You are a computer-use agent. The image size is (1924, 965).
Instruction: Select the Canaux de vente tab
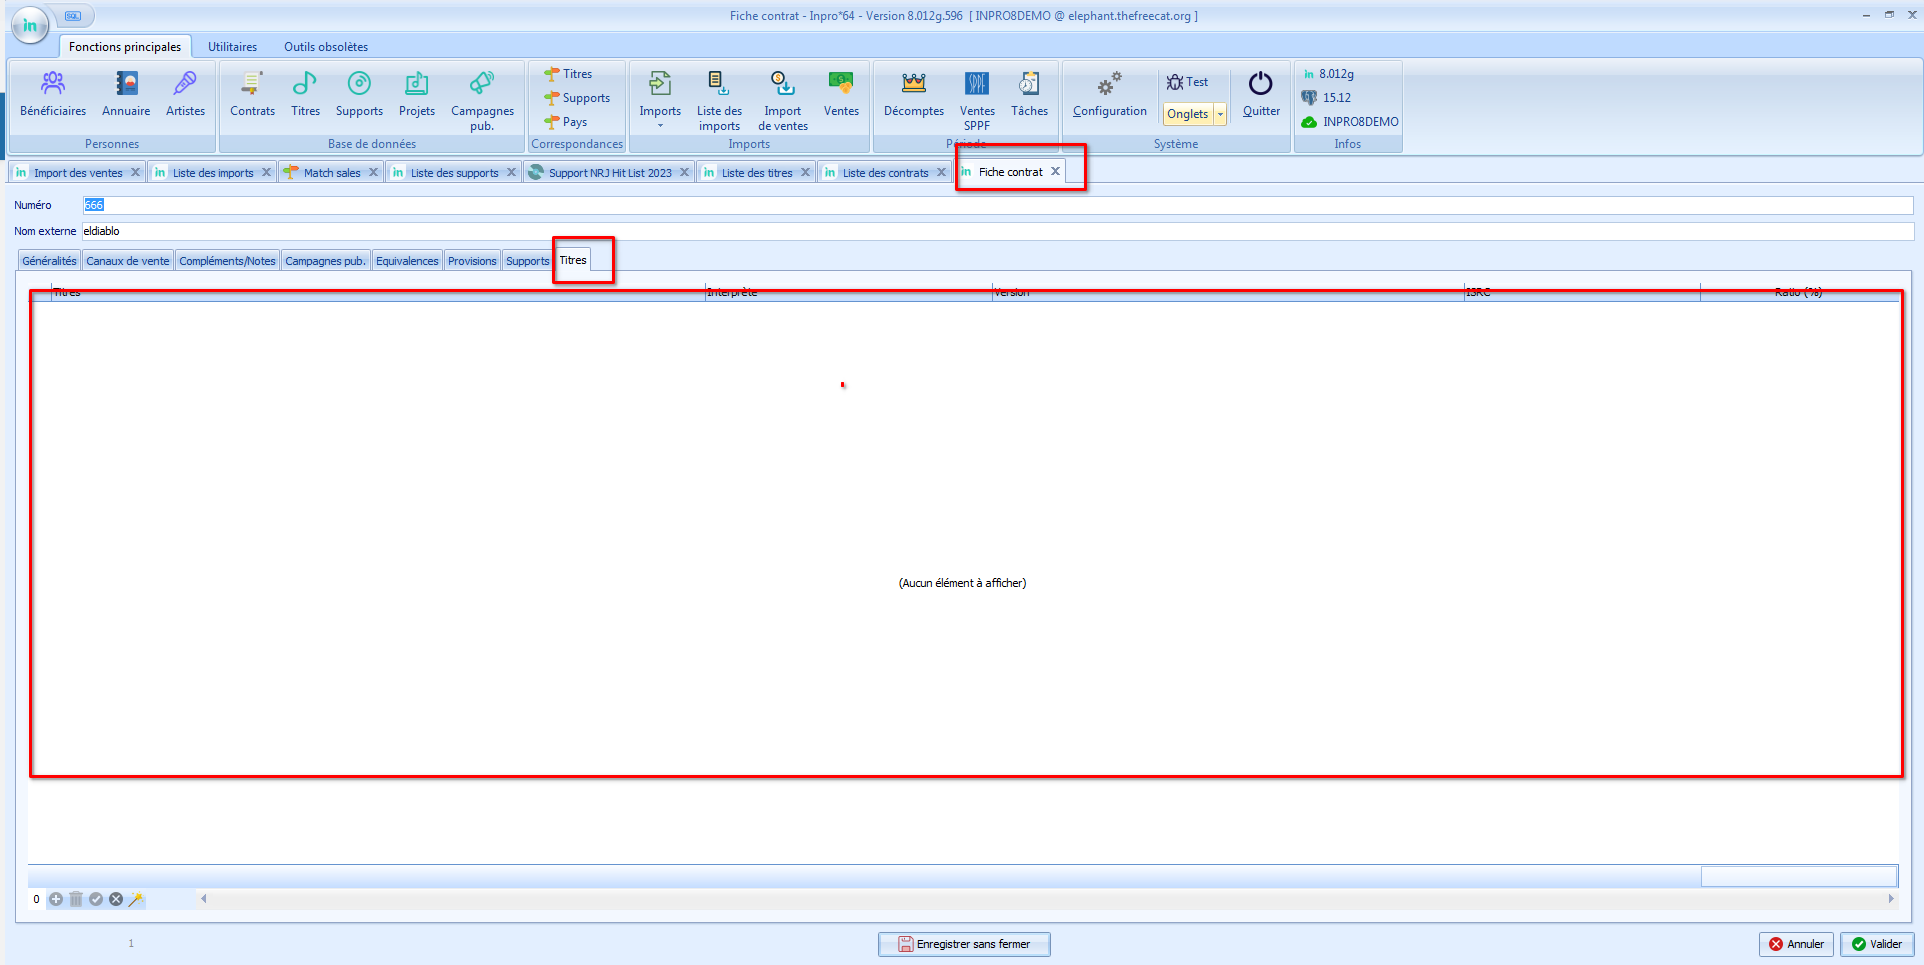[x=128, y=261]
